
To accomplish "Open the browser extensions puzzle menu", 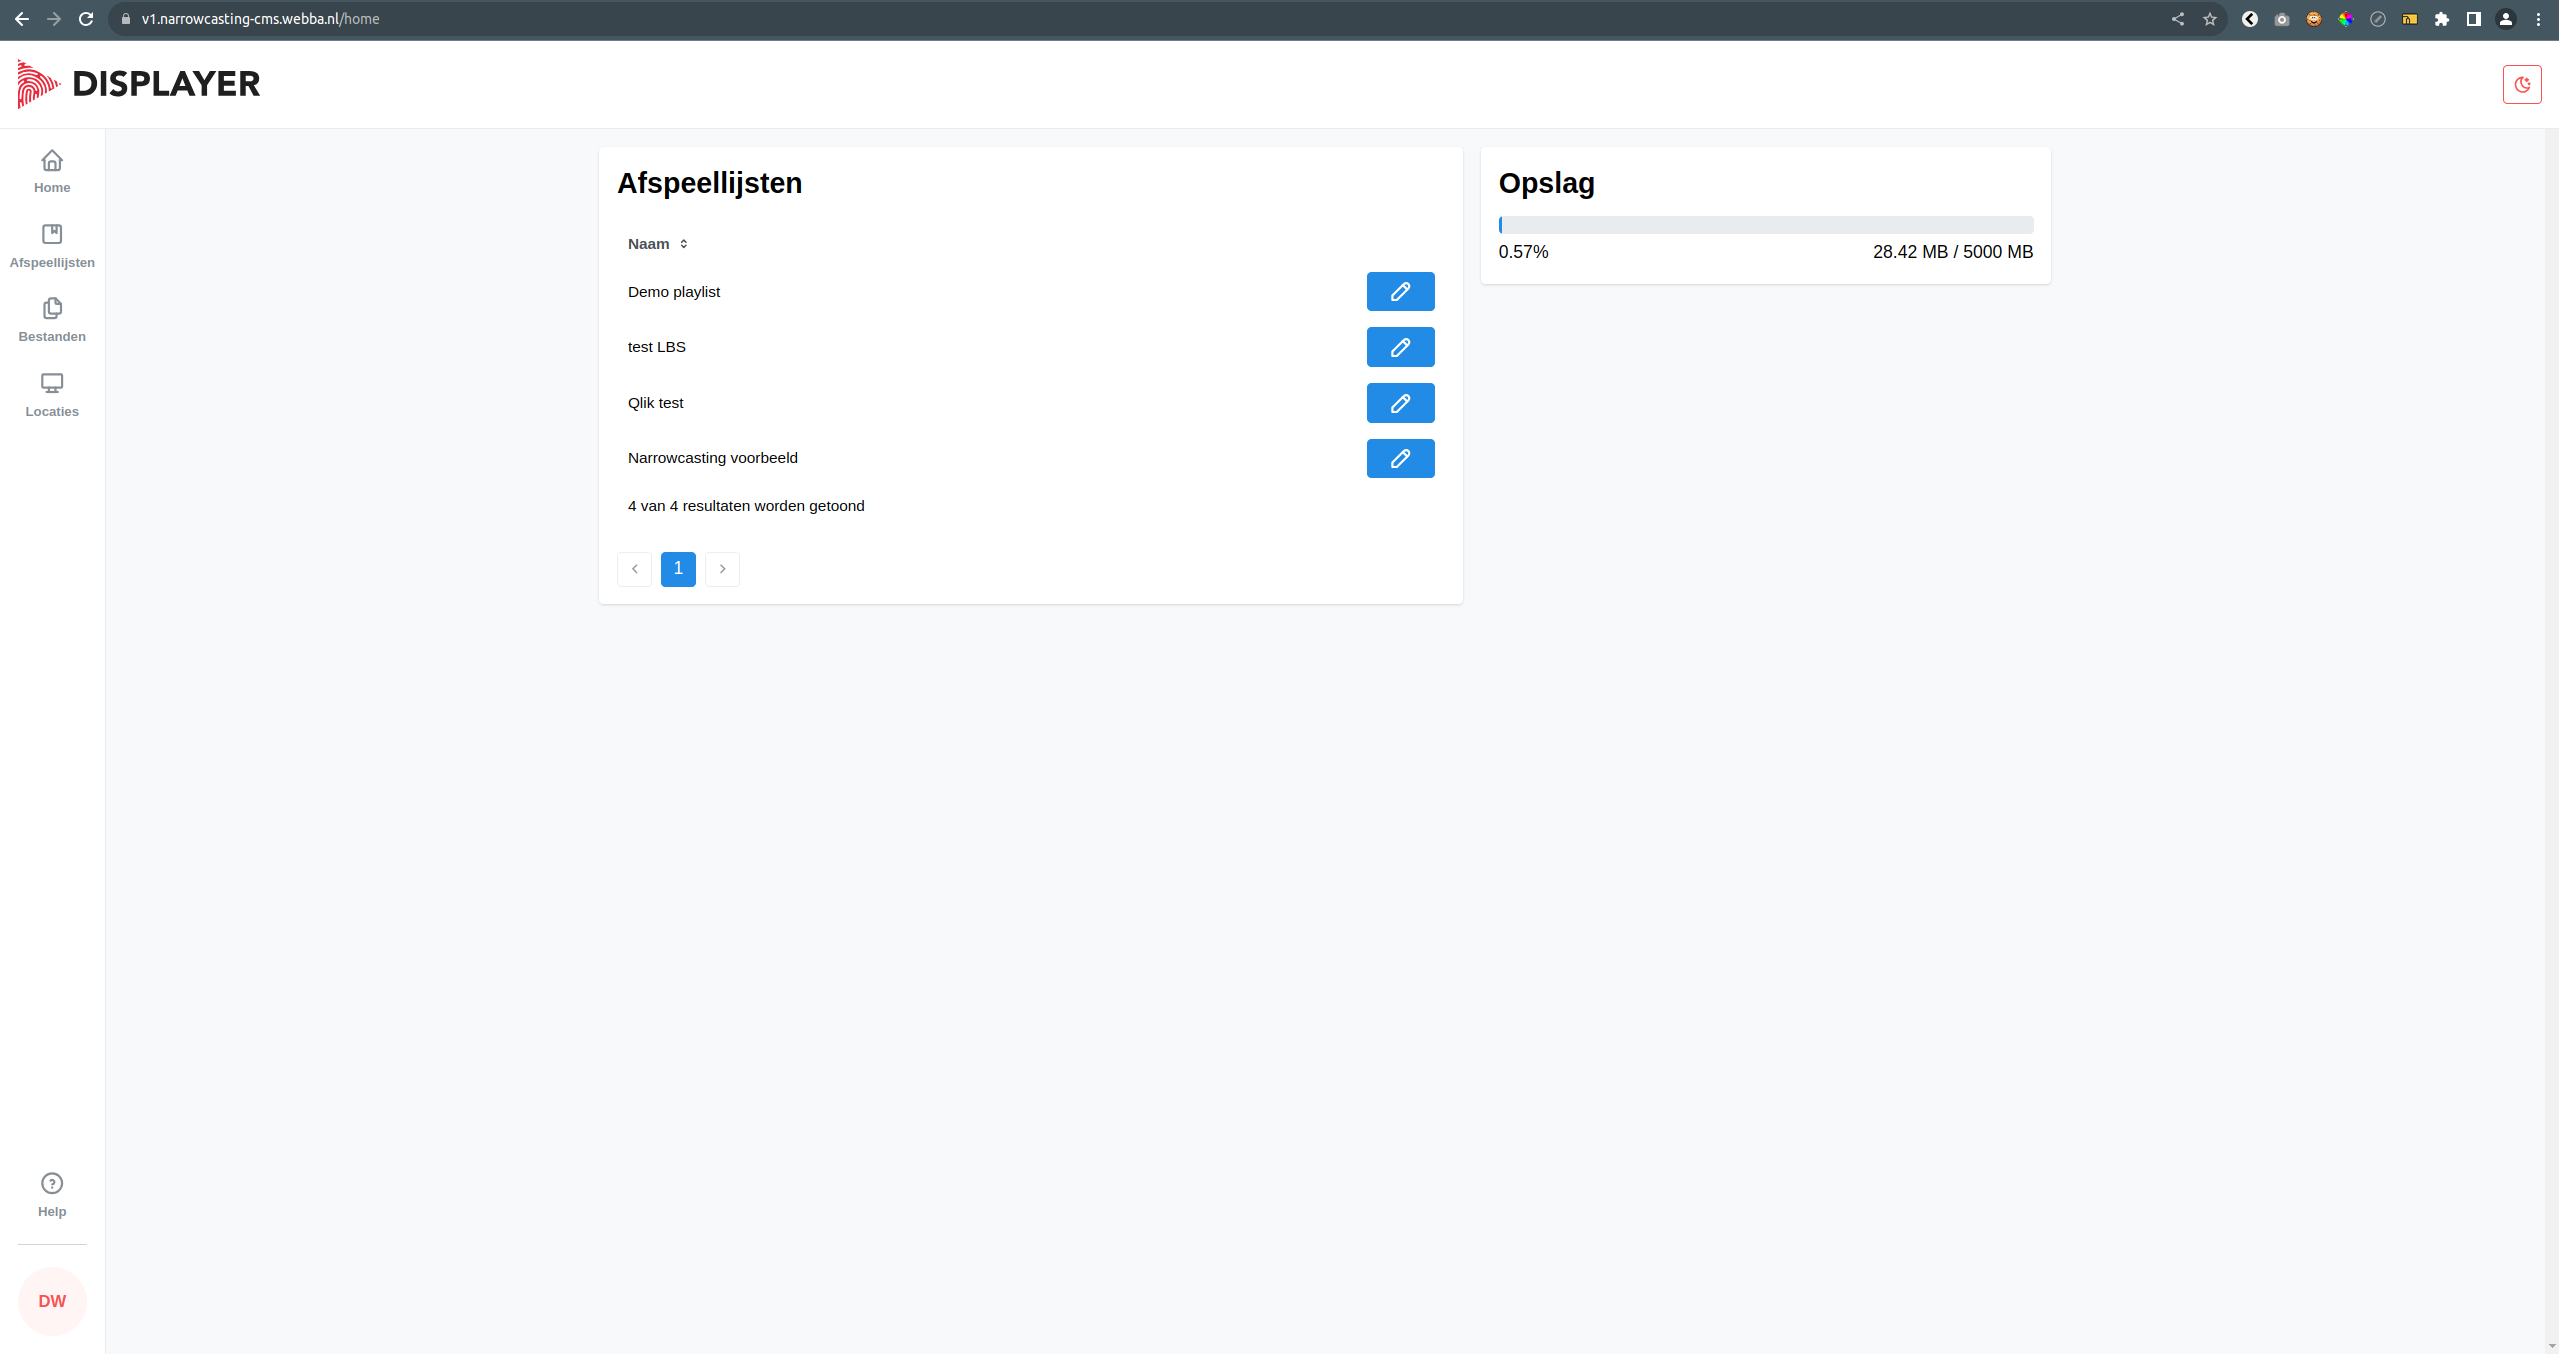I will 2442,19.
